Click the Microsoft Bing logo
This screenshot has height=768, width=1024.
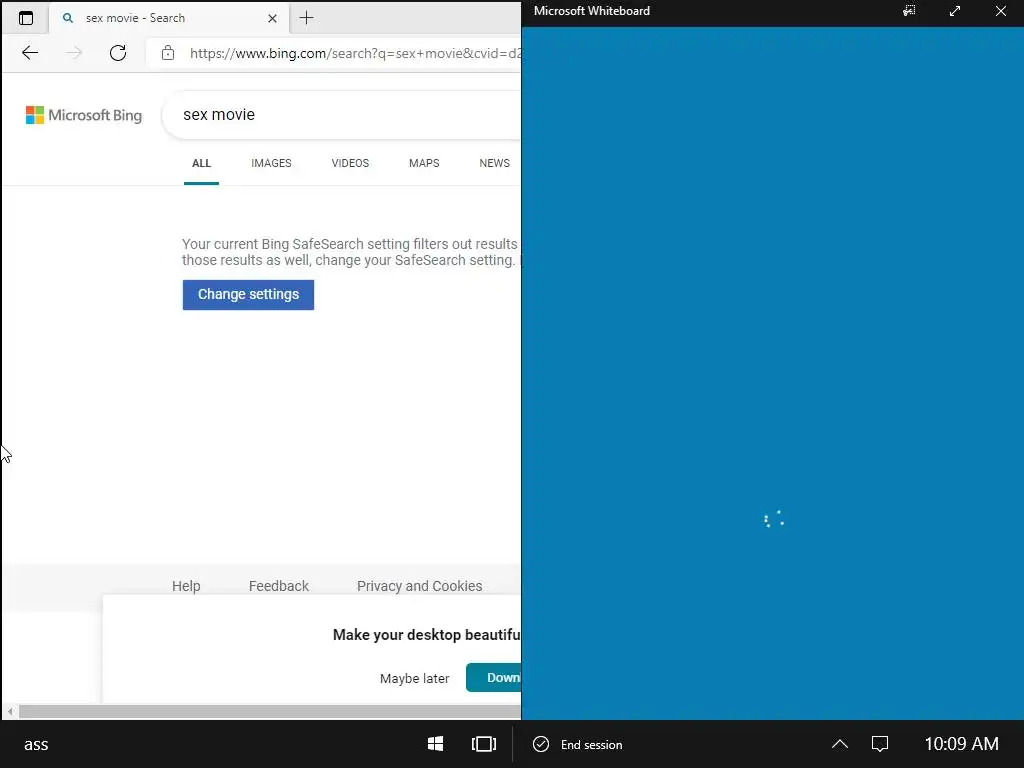click(x=84, y=115)
